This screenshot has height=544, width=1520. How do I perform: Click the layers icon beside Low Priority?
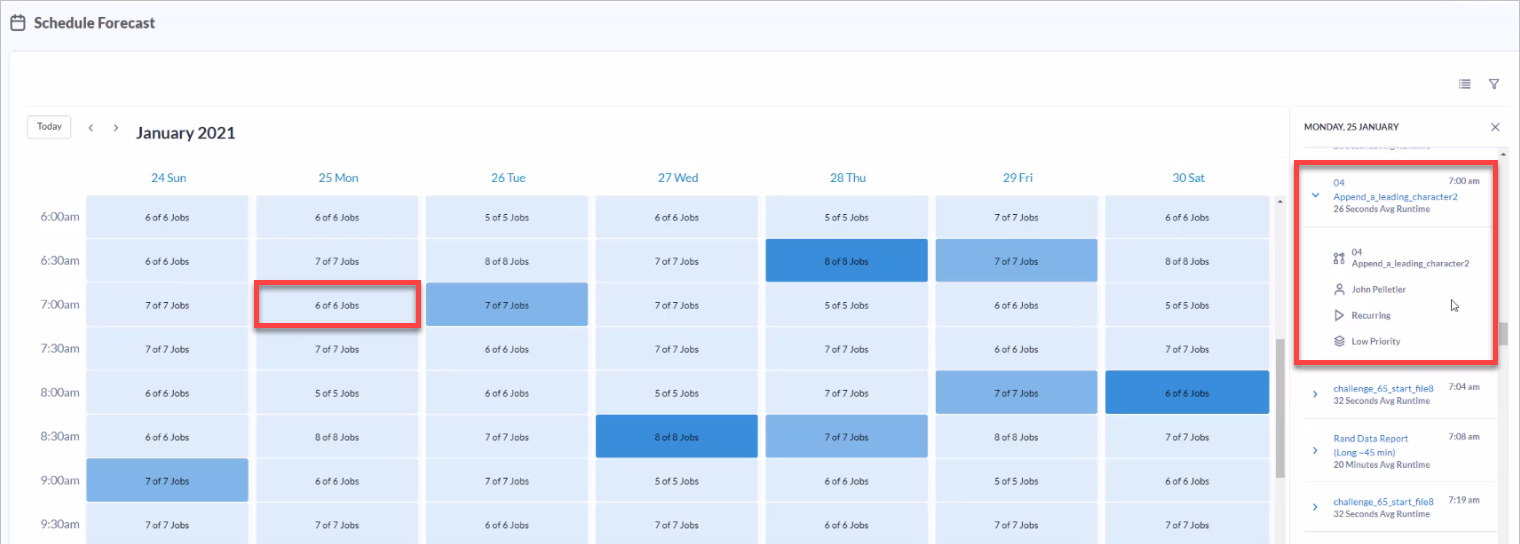coord(1339,341)
